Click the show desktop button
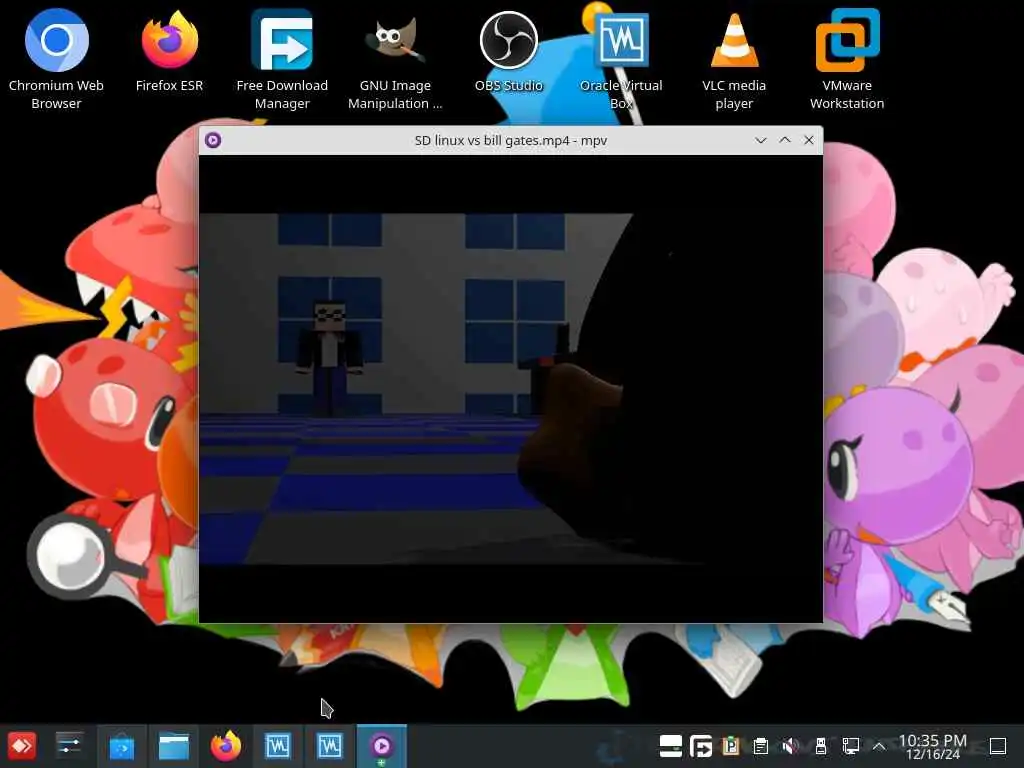1024x768 pixels. pos(998,746)
